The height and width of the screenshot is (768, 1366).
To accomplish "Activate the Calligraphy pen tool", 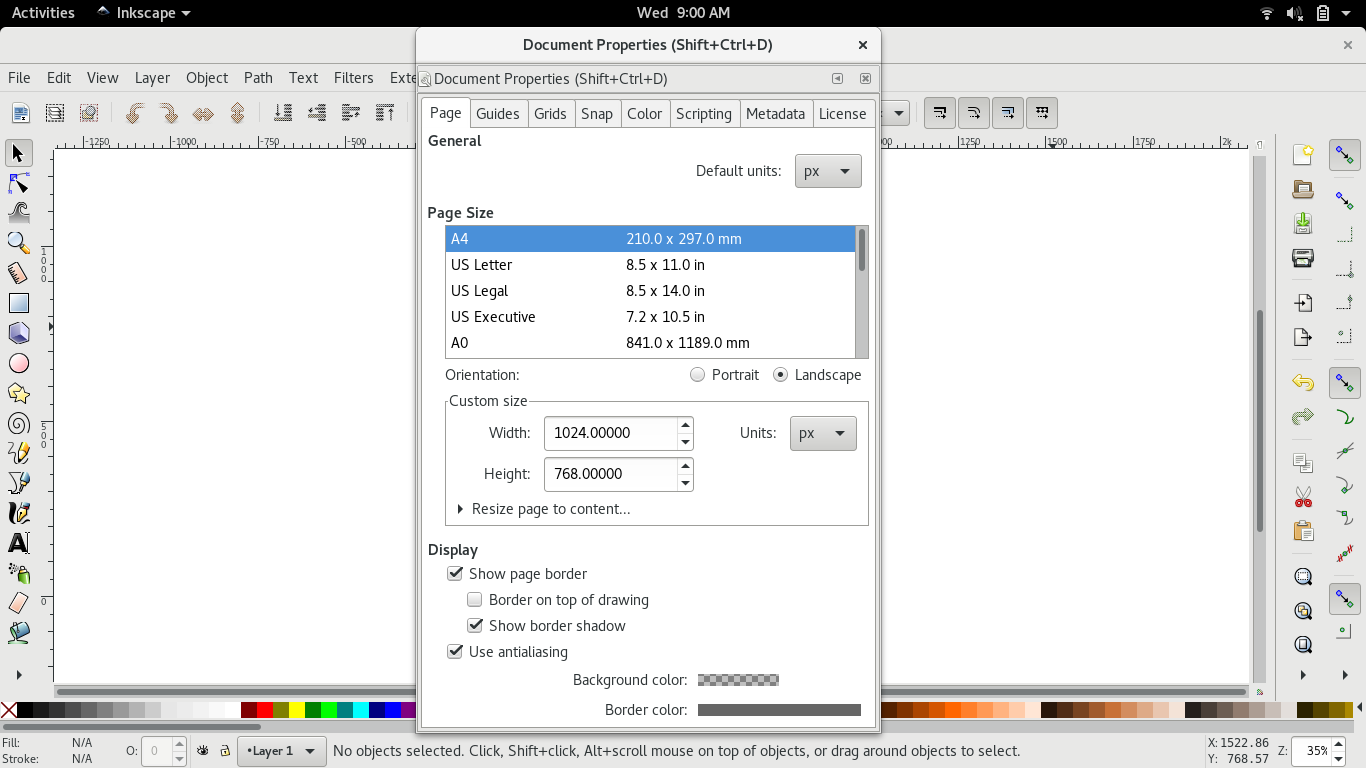I will [x=19, y=513].
